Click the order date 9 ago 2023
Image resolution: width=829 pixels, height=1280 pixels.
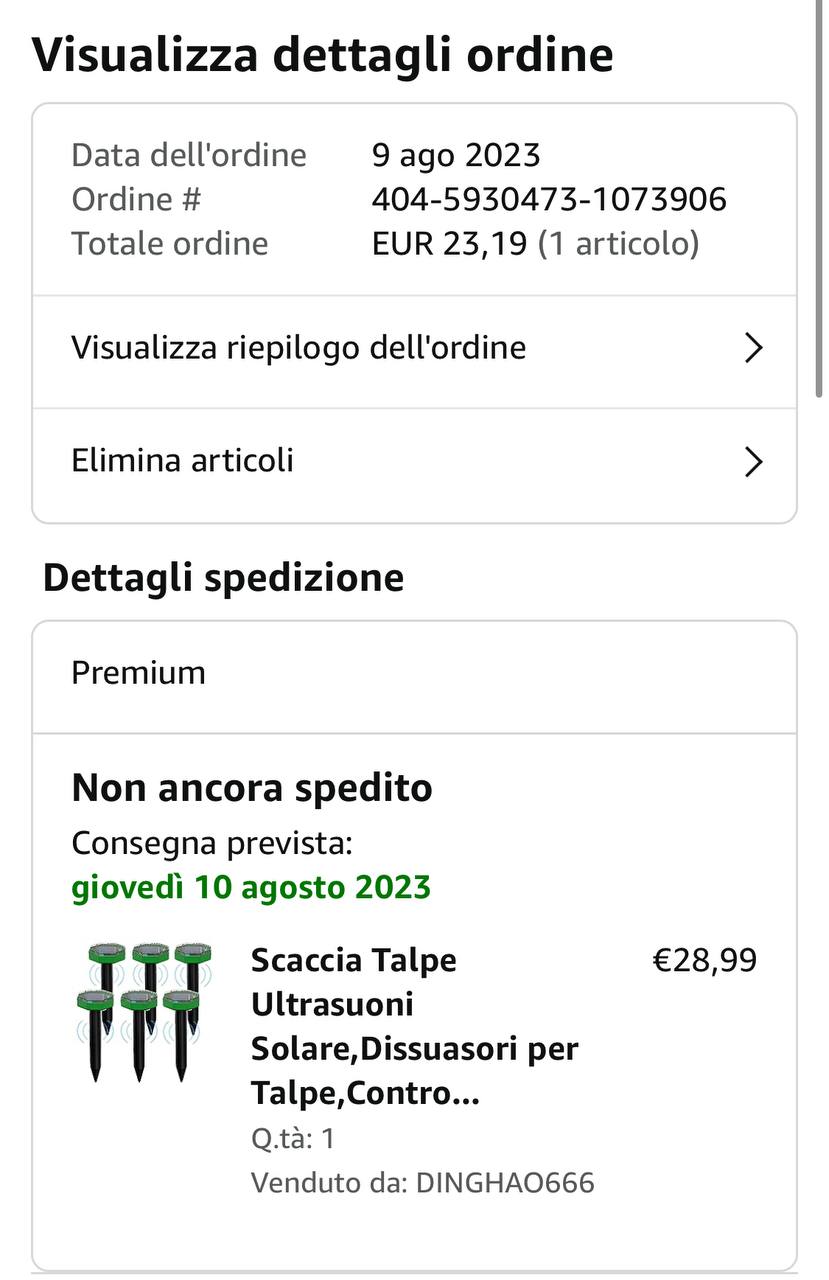click(x=456, y=155)
